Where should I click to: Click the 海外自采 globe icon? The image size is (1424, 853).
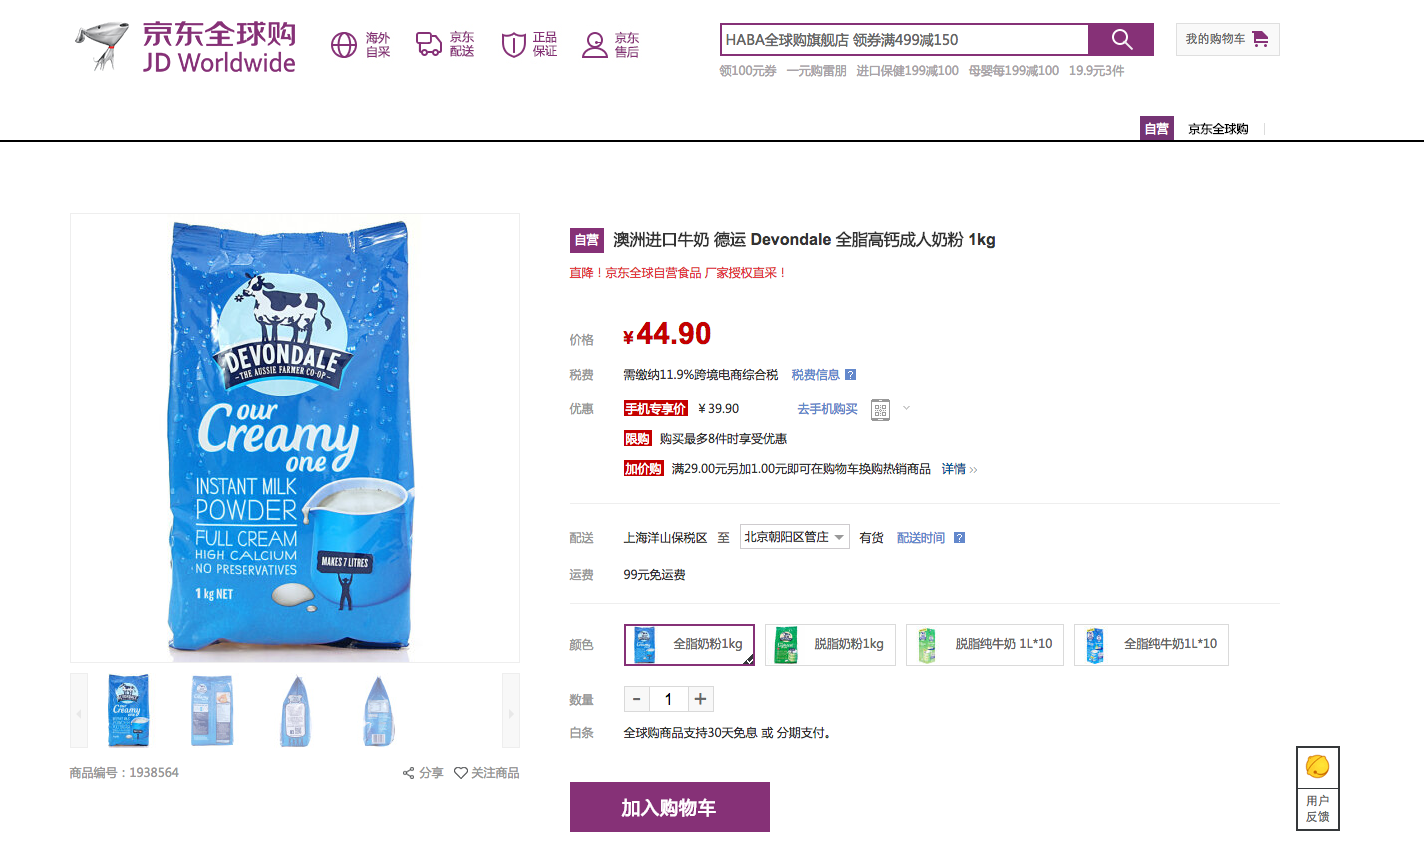(x=344, y=45)
